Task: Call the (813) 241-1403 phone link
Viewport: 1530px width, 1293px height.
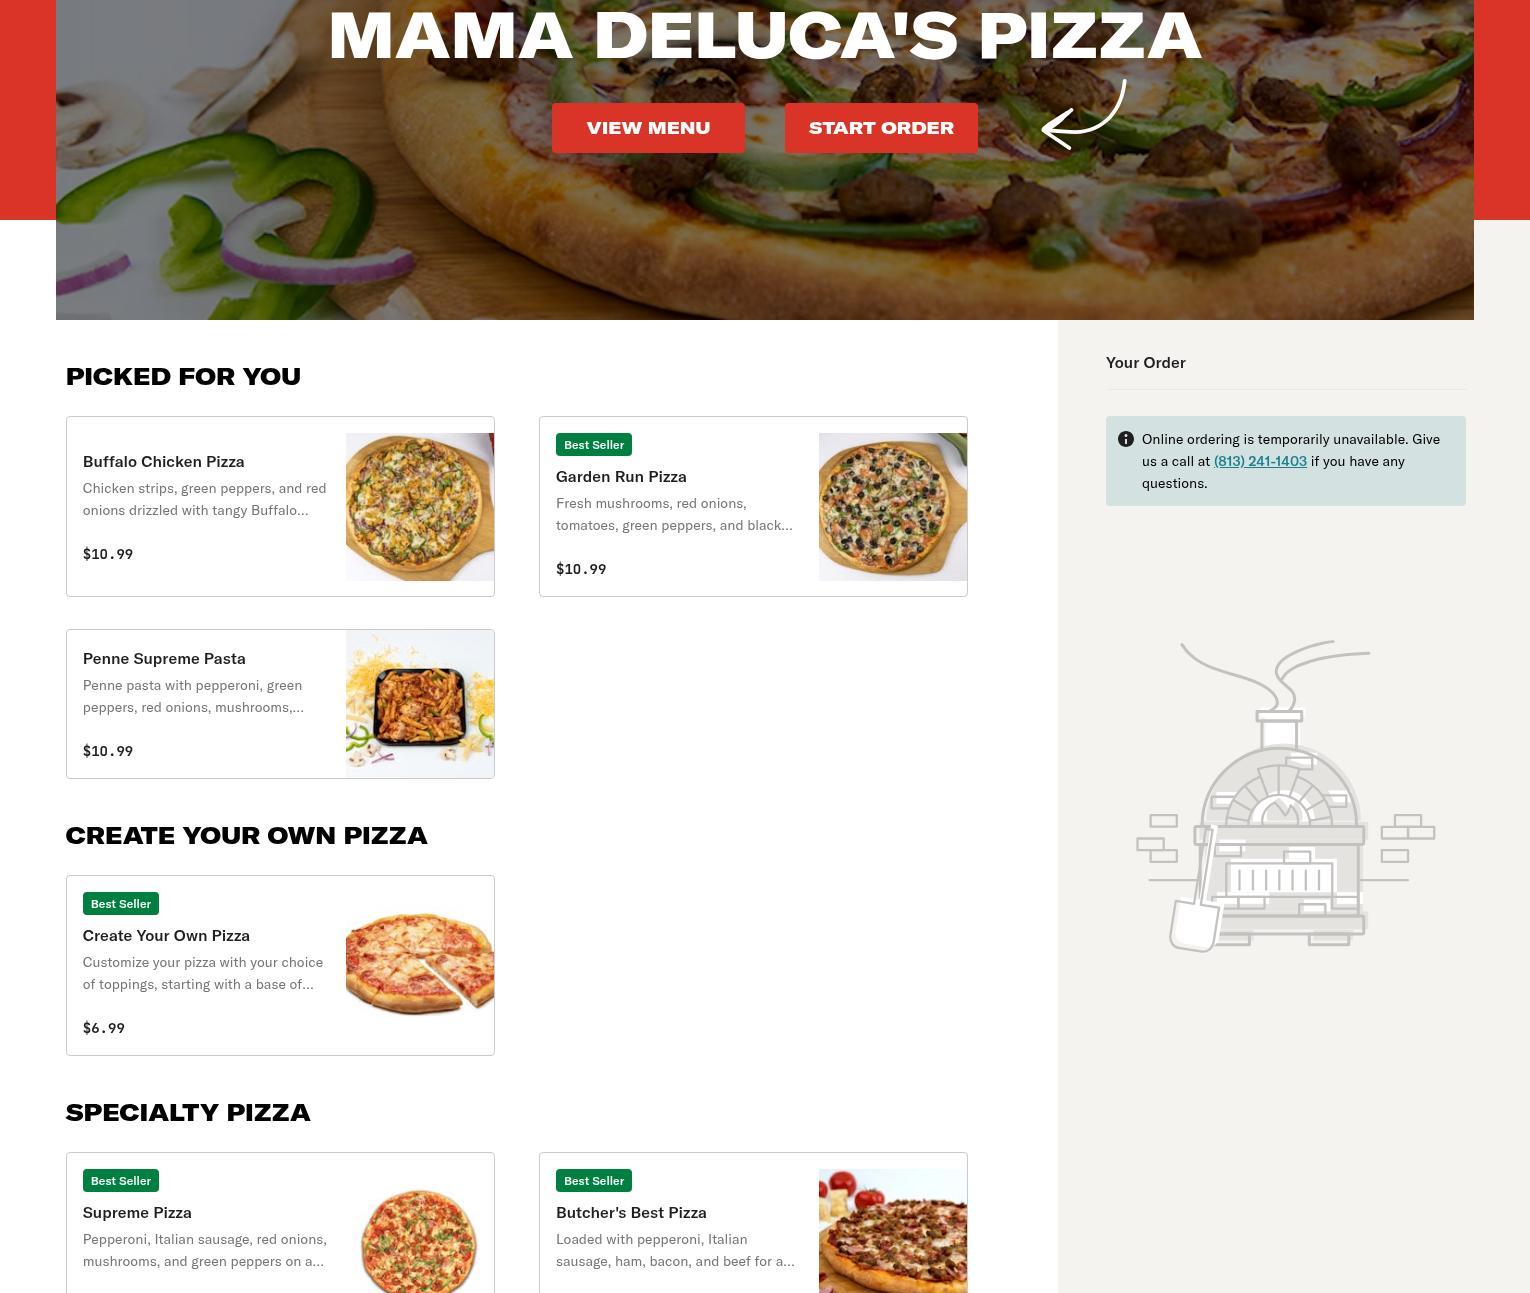Action: 1260,461
